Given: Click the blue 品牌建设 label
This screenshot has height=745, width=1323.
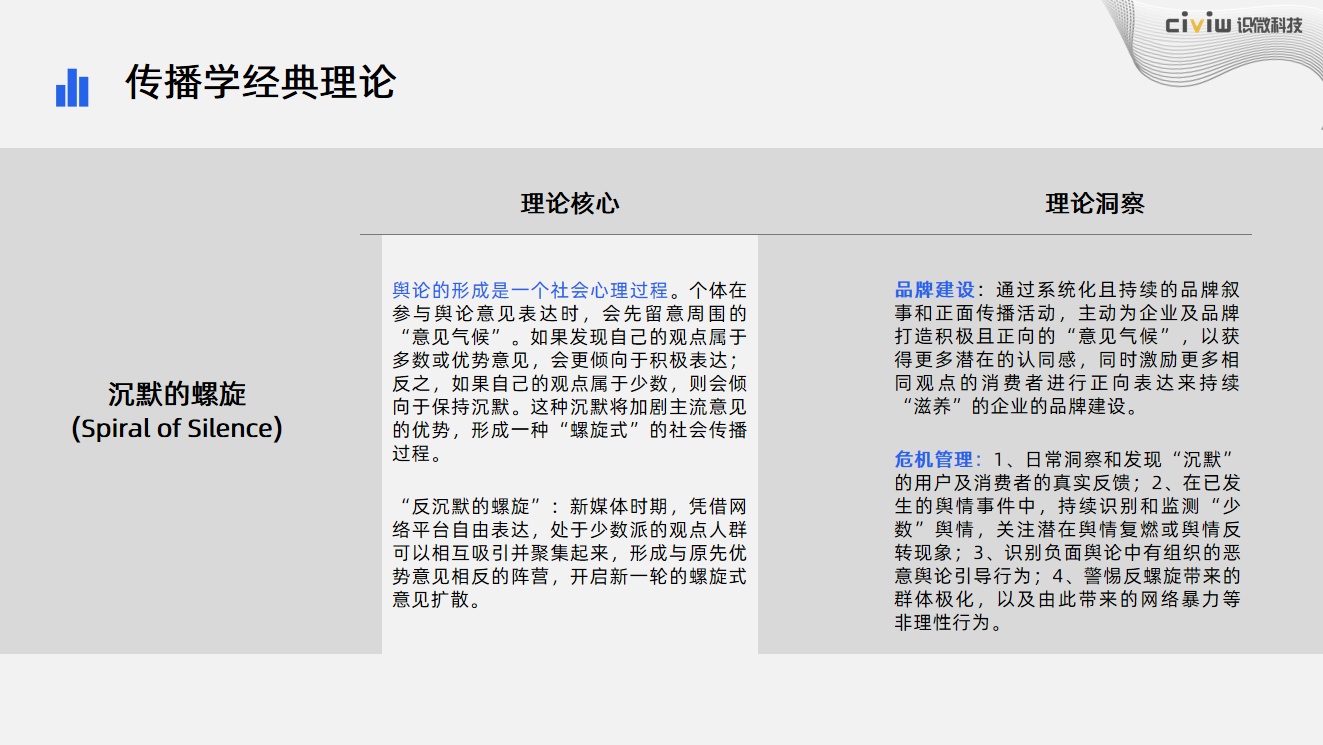Looking at the screenshot, I should point(934,291).
